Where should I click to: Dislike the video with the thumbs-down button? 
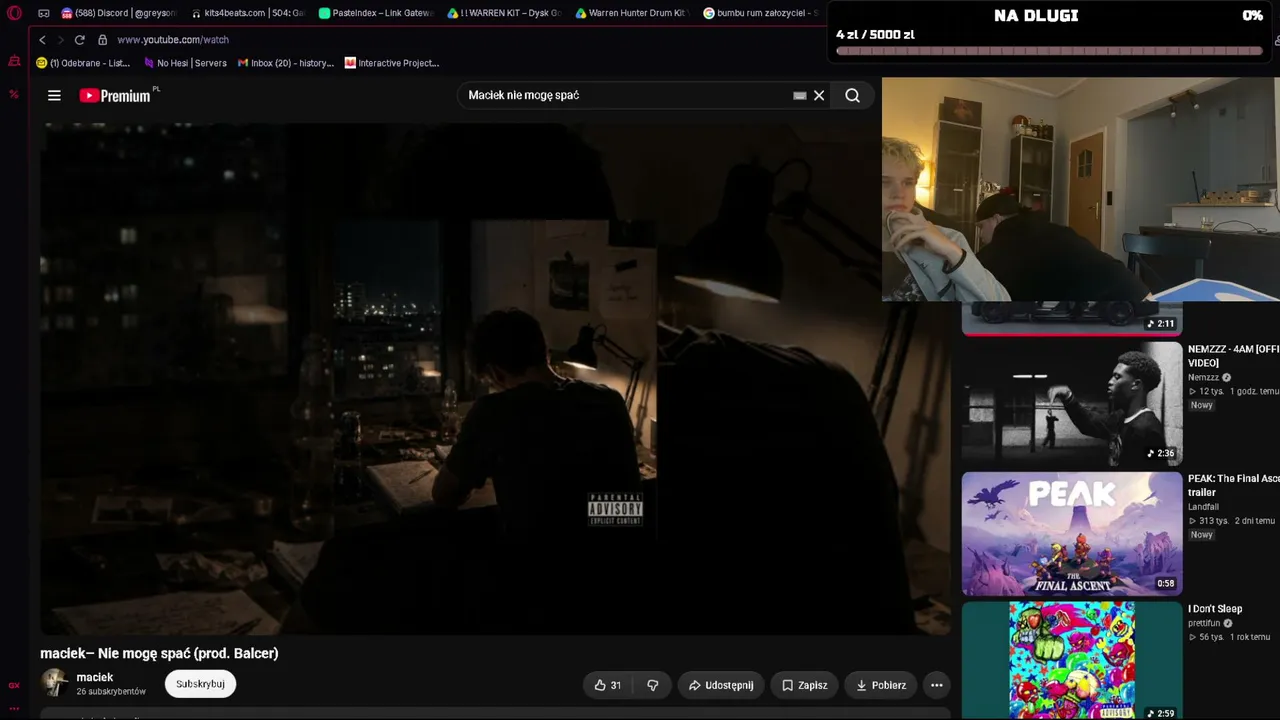click(x=653, y=685)
